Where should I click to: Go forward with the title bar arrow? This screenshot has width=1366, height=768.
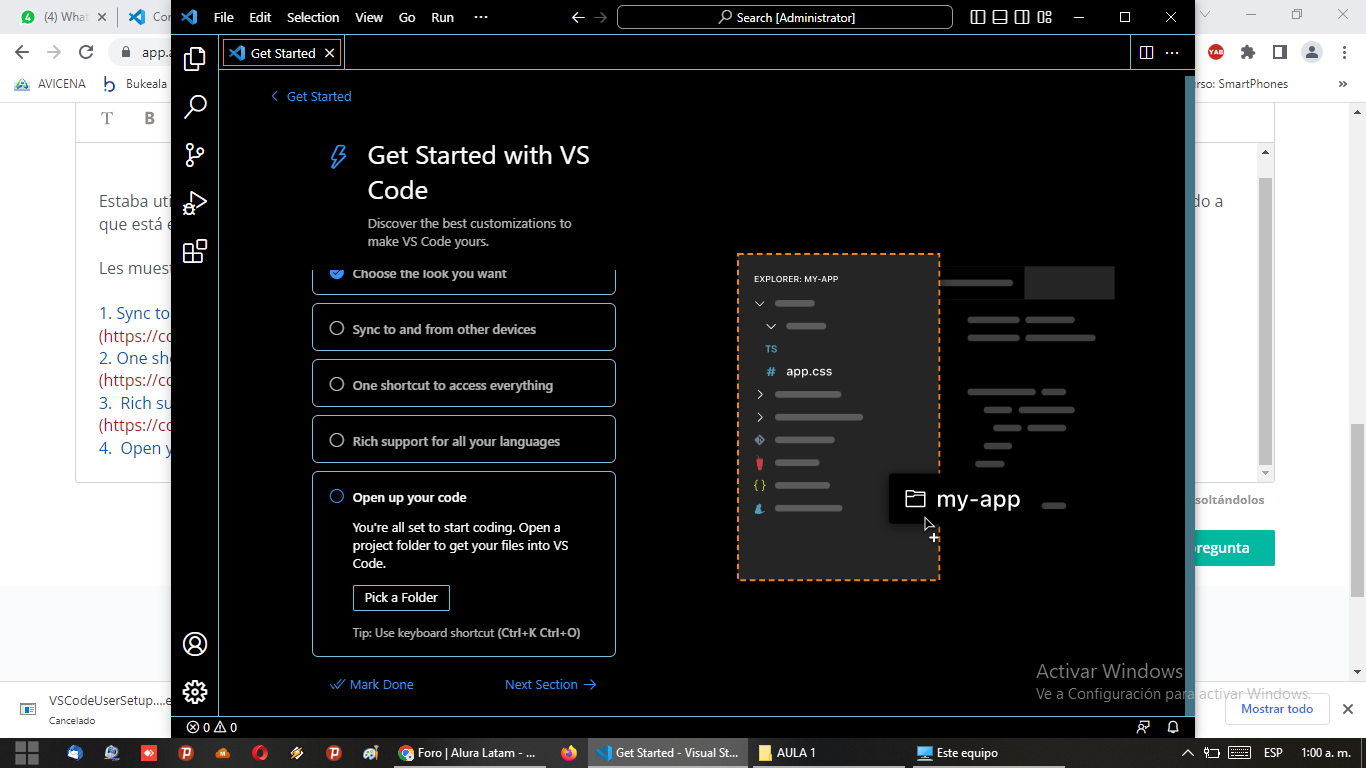pyautogui.click(x=601, y=17)
